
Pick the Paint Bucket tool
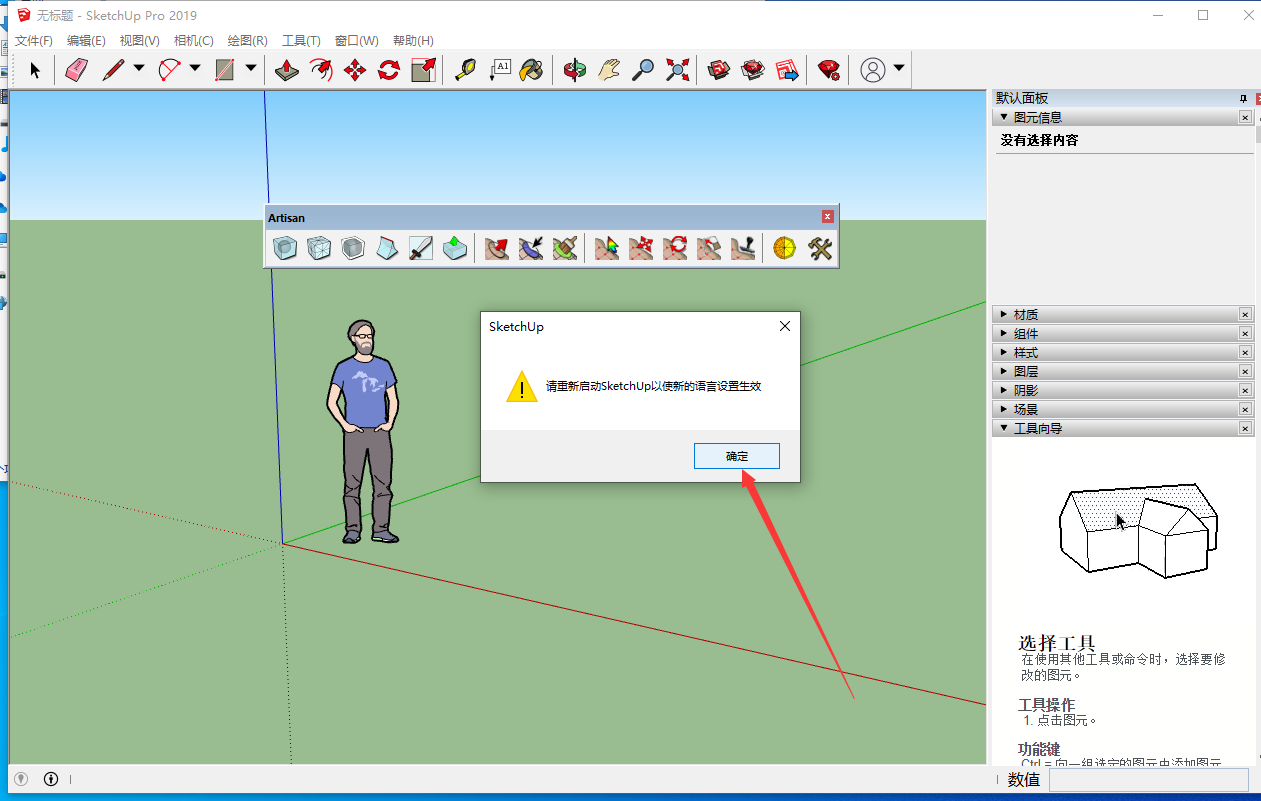click(x=533, y=69)
